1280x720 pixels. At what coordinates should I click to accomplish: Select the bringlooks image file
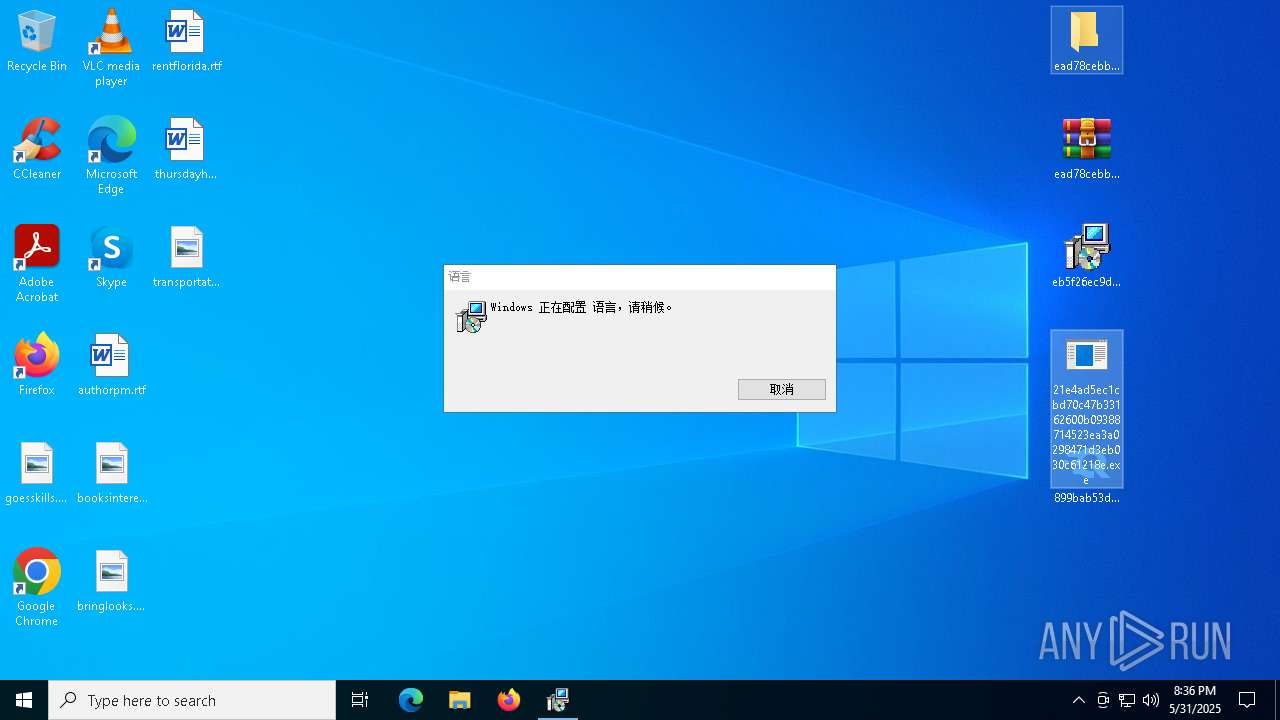pos(111,582)
